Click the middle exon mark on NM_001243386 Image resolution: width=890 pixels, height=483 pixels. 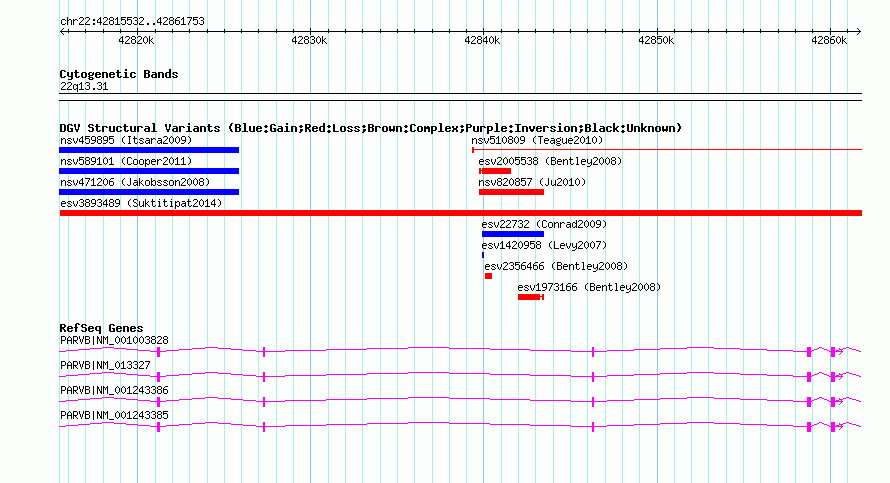pyautogui.click(x=593, y=402)
